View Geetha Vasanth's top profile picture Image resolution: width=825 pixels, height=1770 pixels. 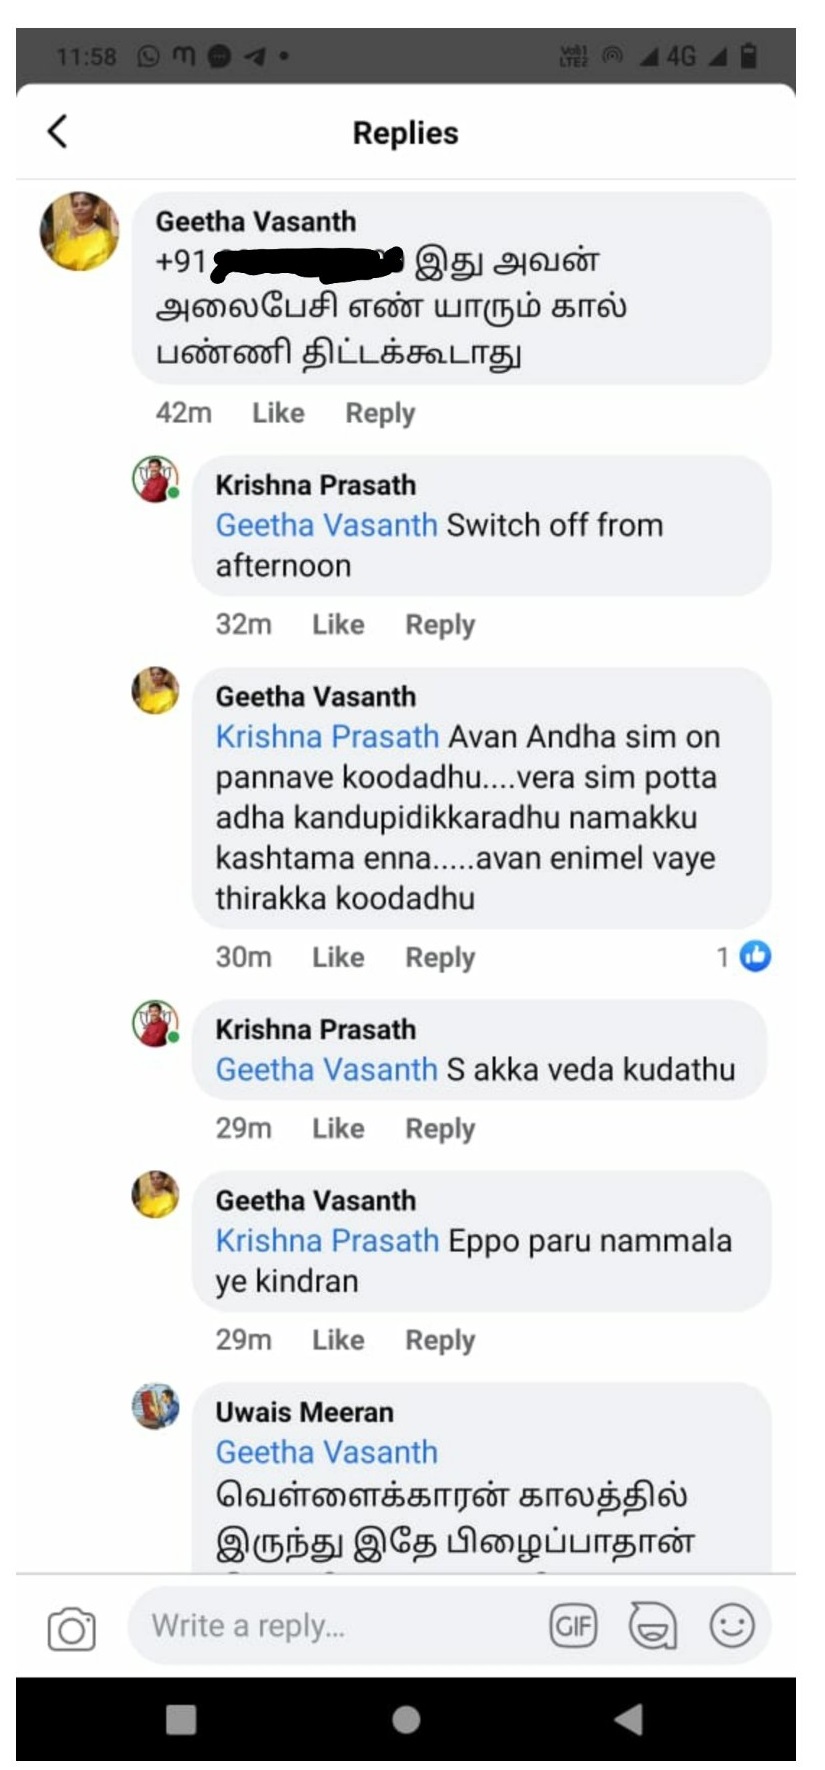tap(79, 231)
